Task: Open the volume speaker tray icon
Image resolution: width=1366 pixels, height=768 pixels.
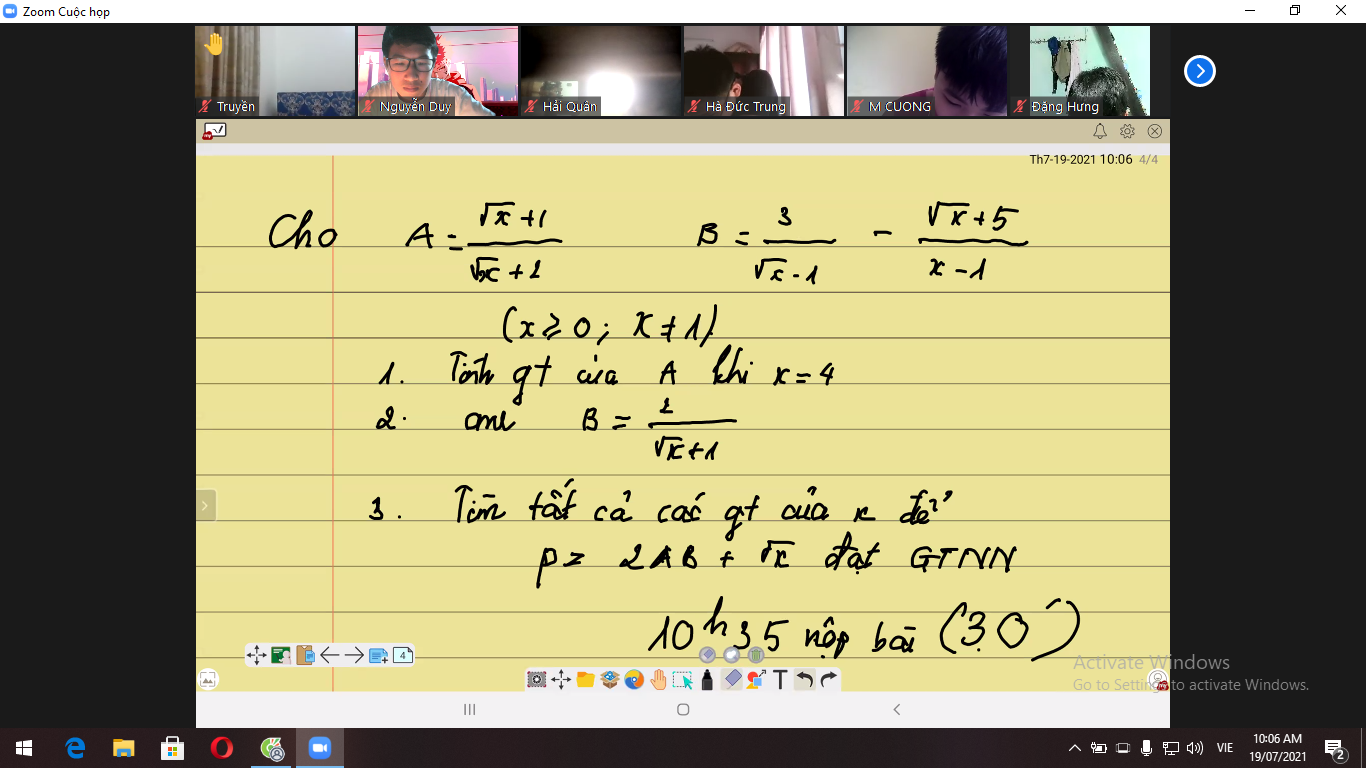Action: click(1194, 748)
